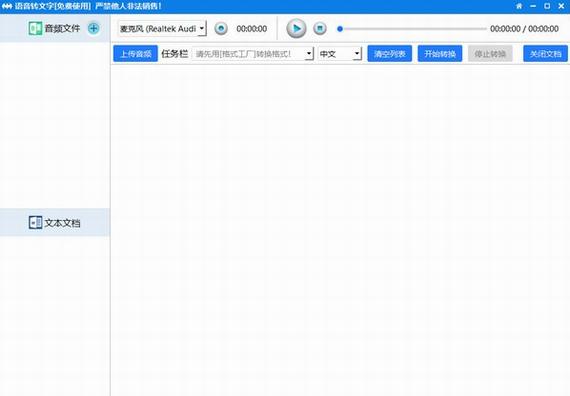This screenshot has height=396, width=570.
Task: Open the 中文 language dropdown
Action: (340, 54)
